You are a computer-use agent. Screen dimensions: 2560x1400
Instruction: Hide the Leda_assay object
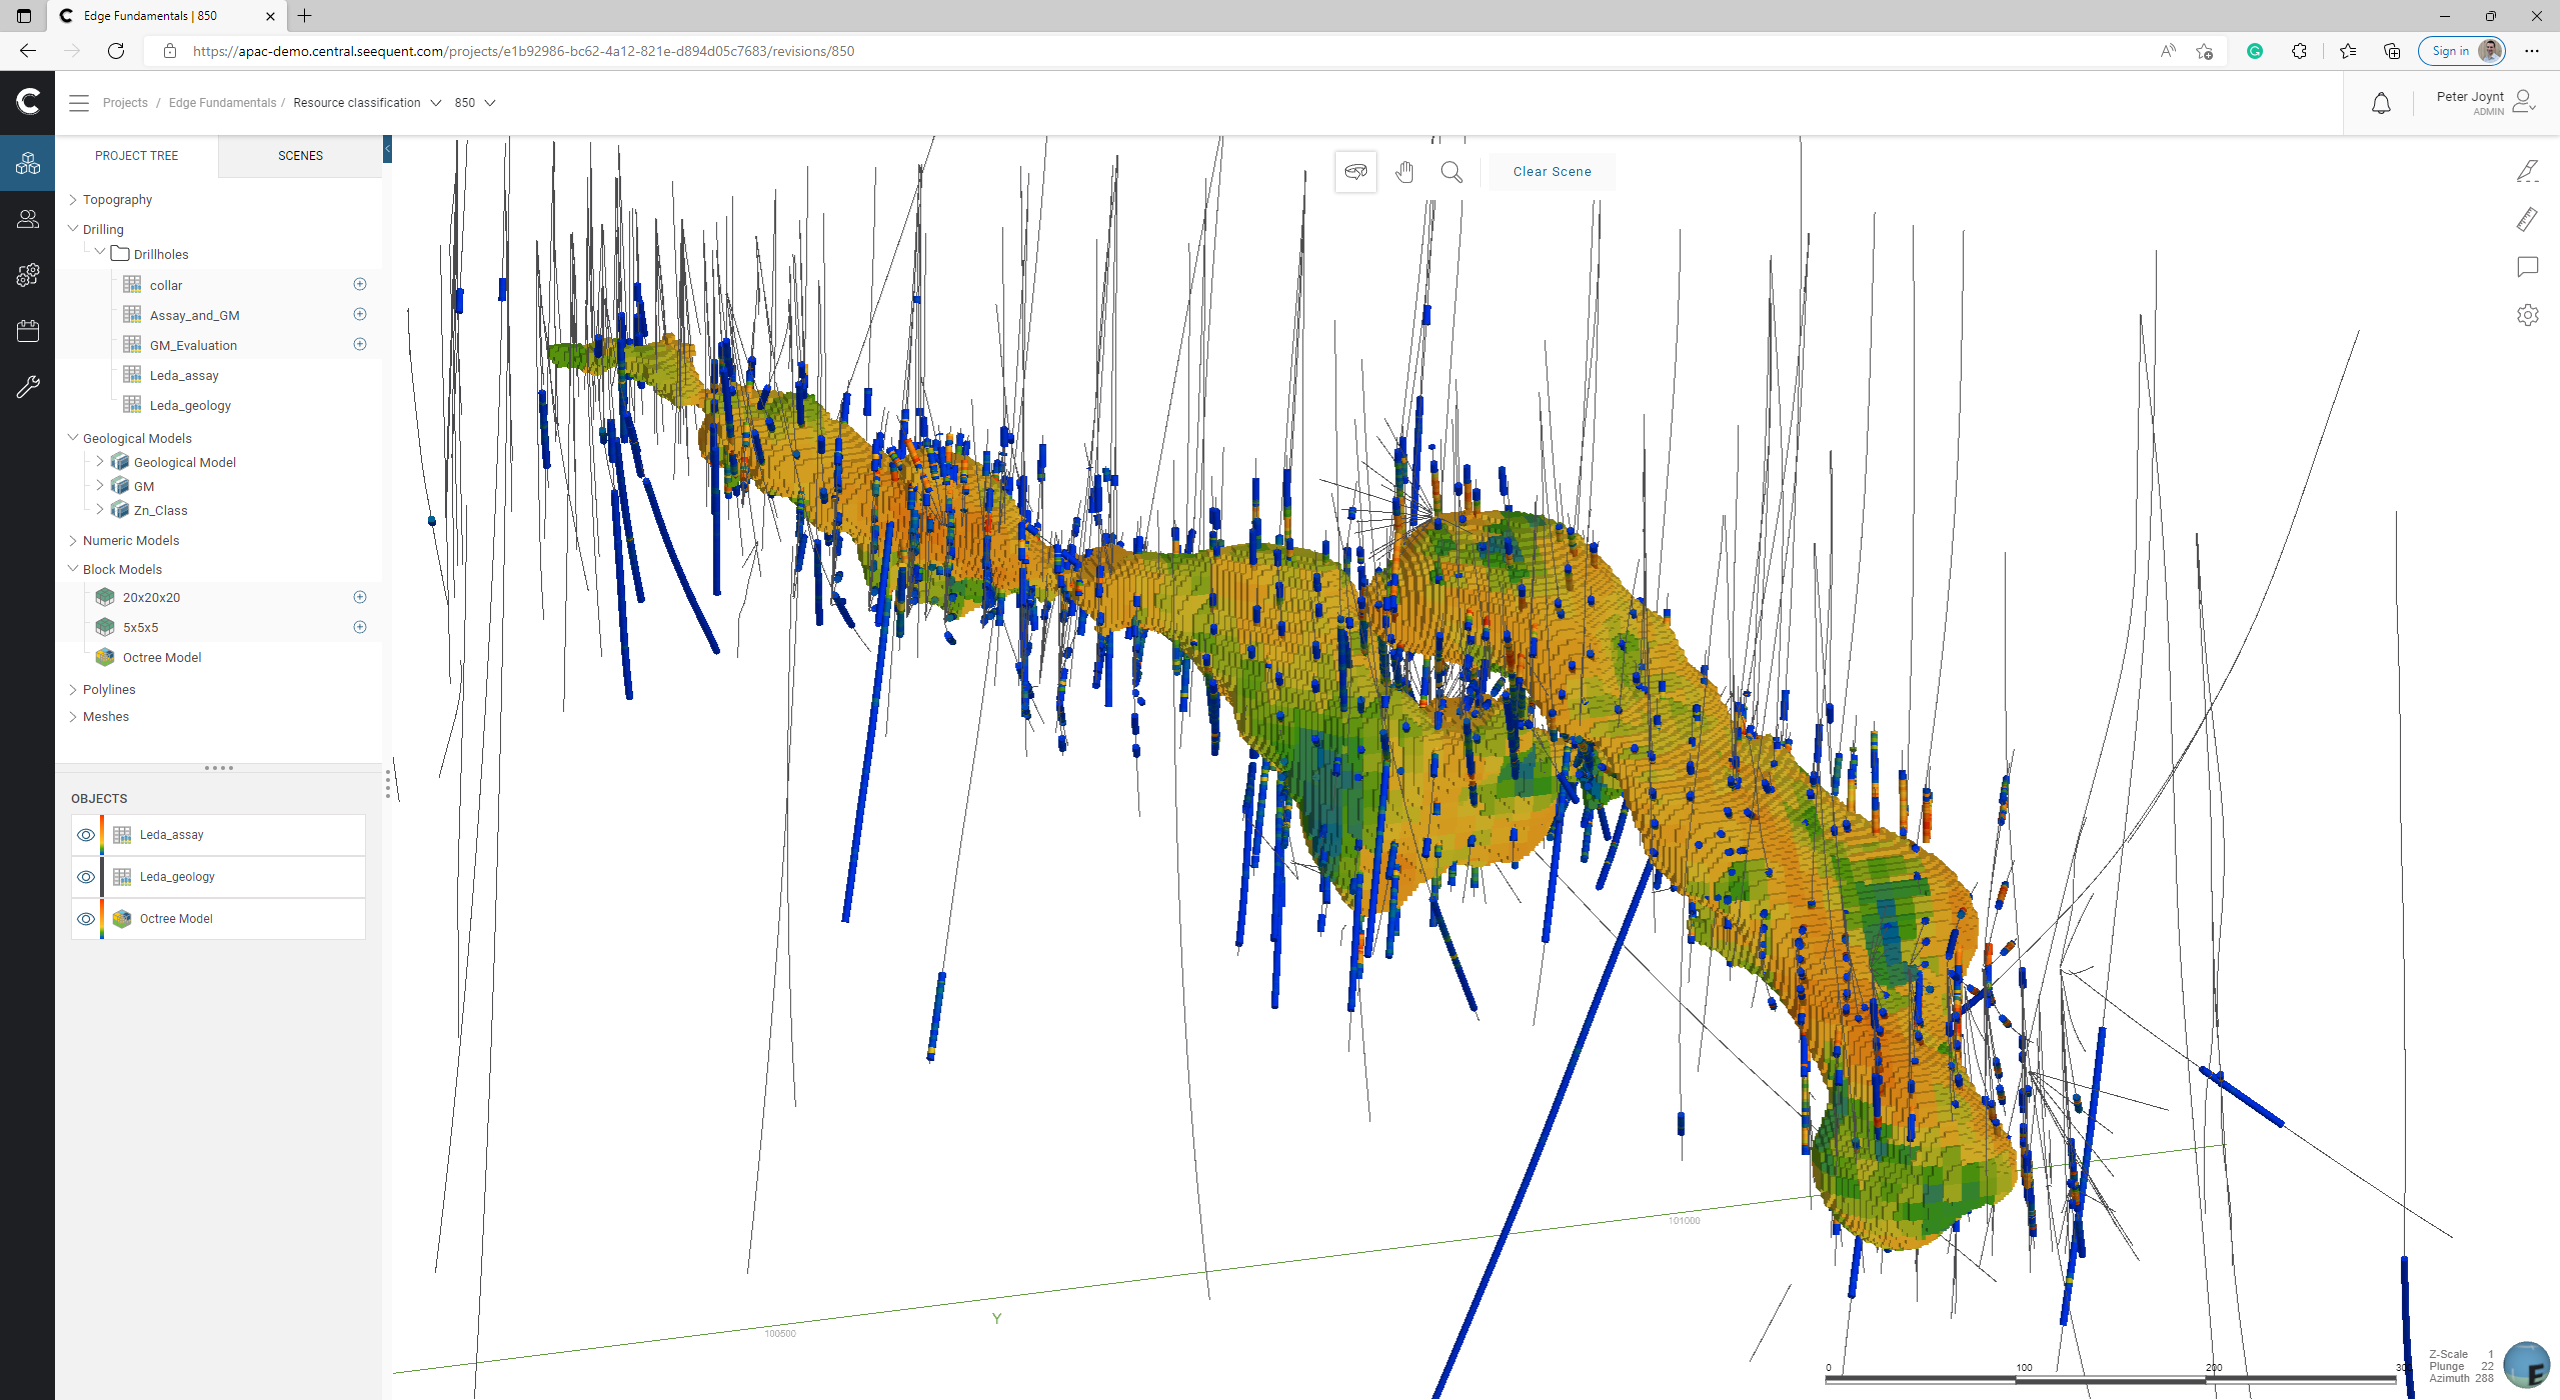[86, 835]
